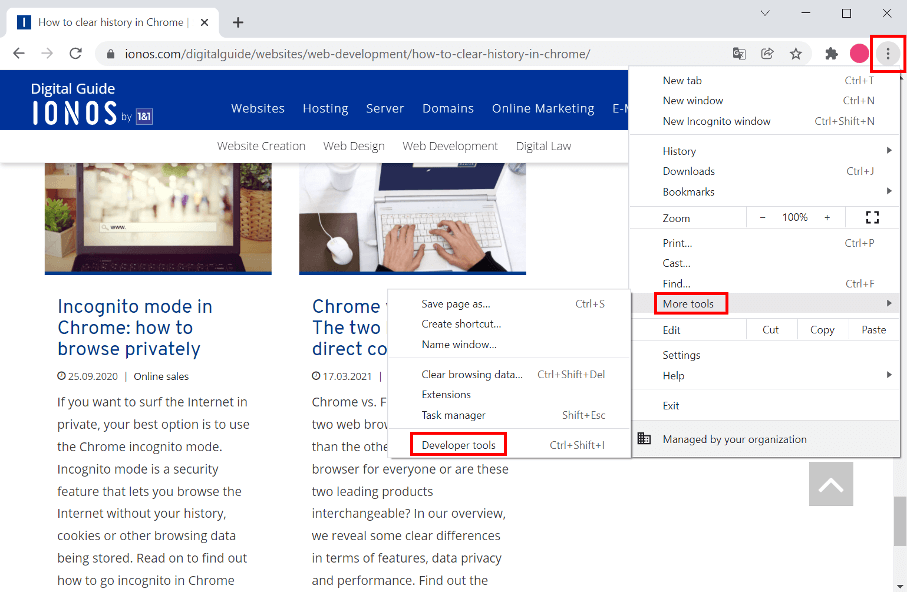Open New Incognito window

764,121
